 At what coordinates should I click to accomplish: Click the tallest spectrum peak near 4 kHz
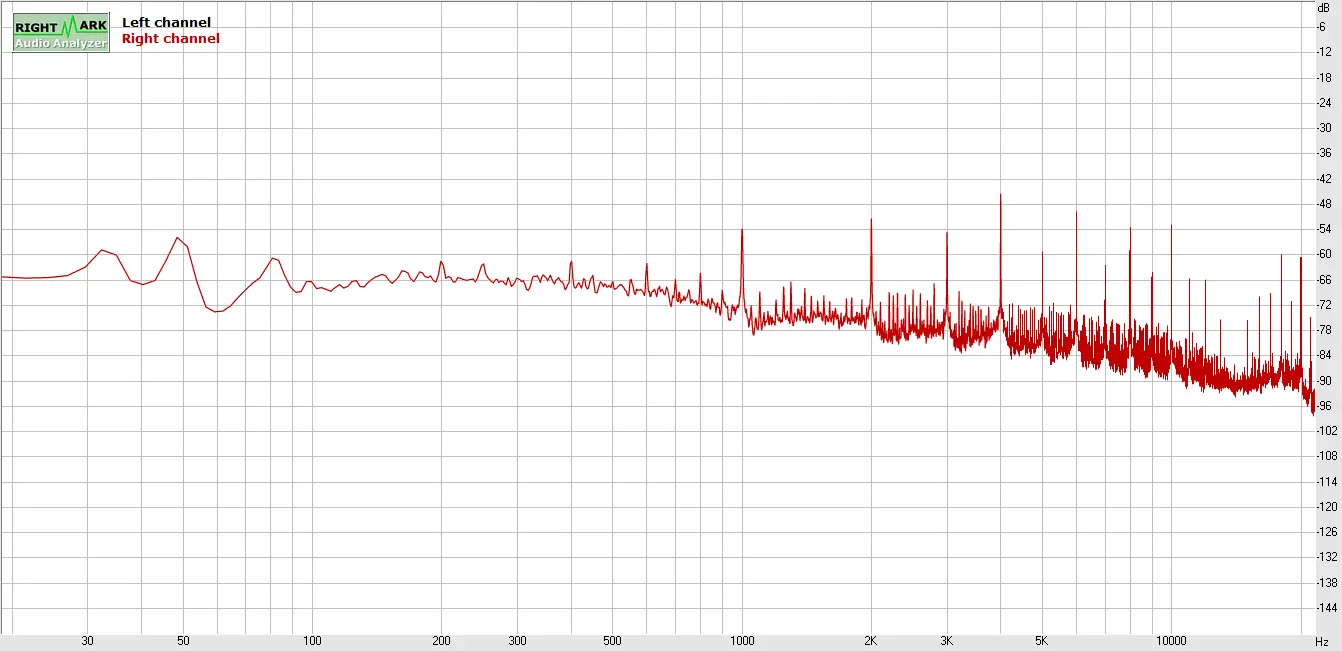click(1000, 195)
